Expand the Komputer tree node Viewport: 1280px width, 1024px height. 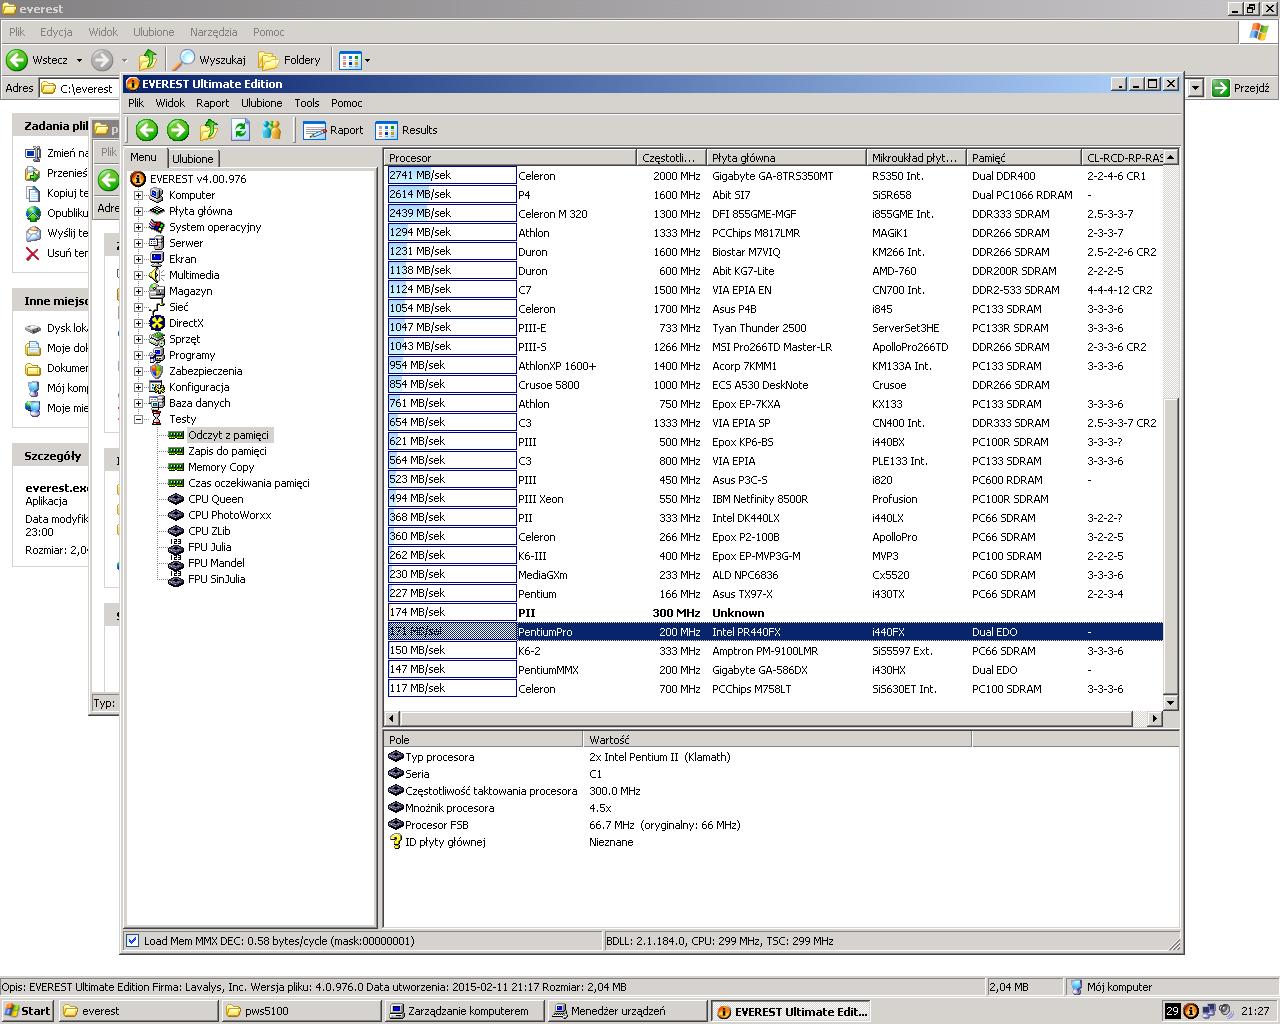click(138, 195)
